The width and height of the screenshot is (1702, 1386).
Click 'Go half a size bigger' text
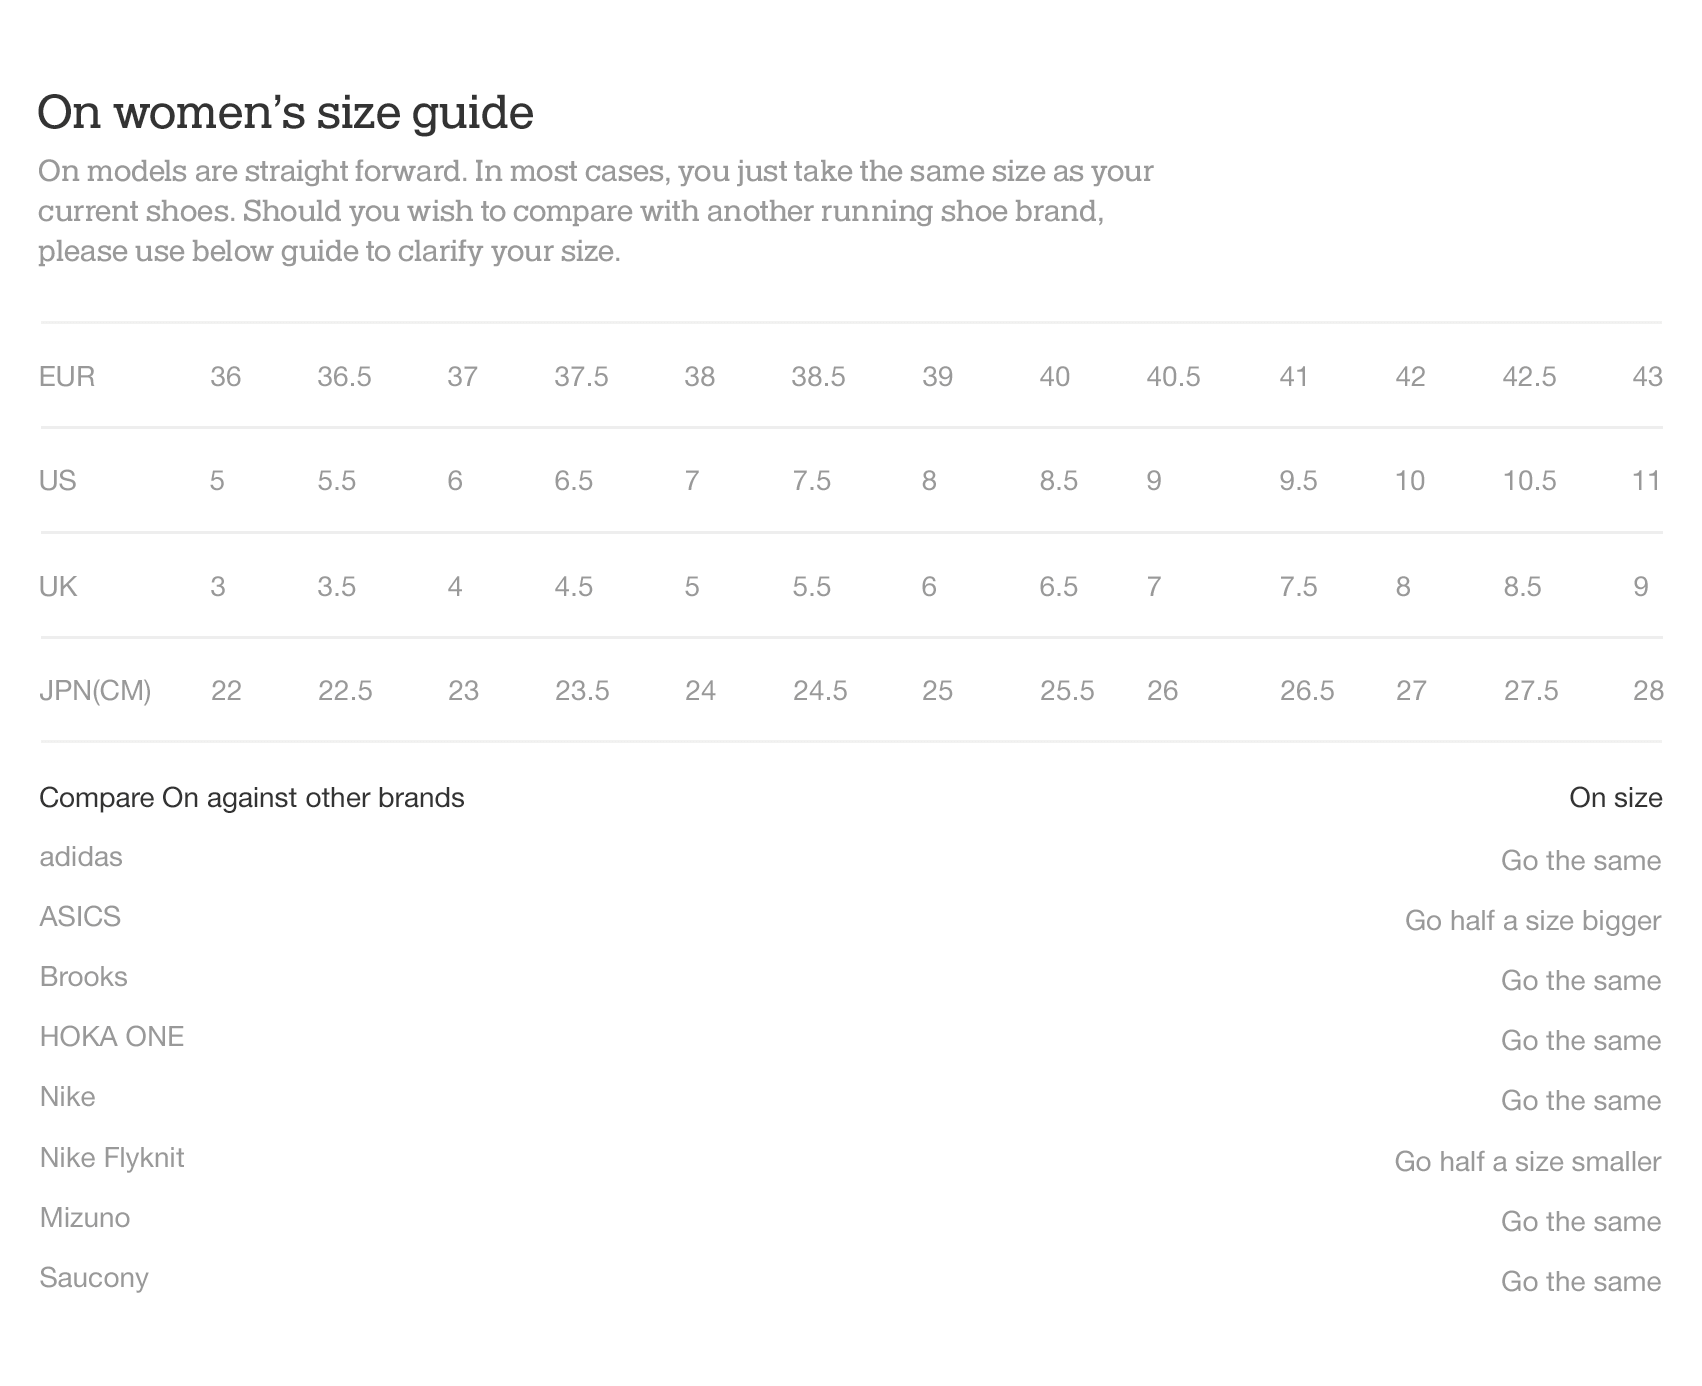1533,921
